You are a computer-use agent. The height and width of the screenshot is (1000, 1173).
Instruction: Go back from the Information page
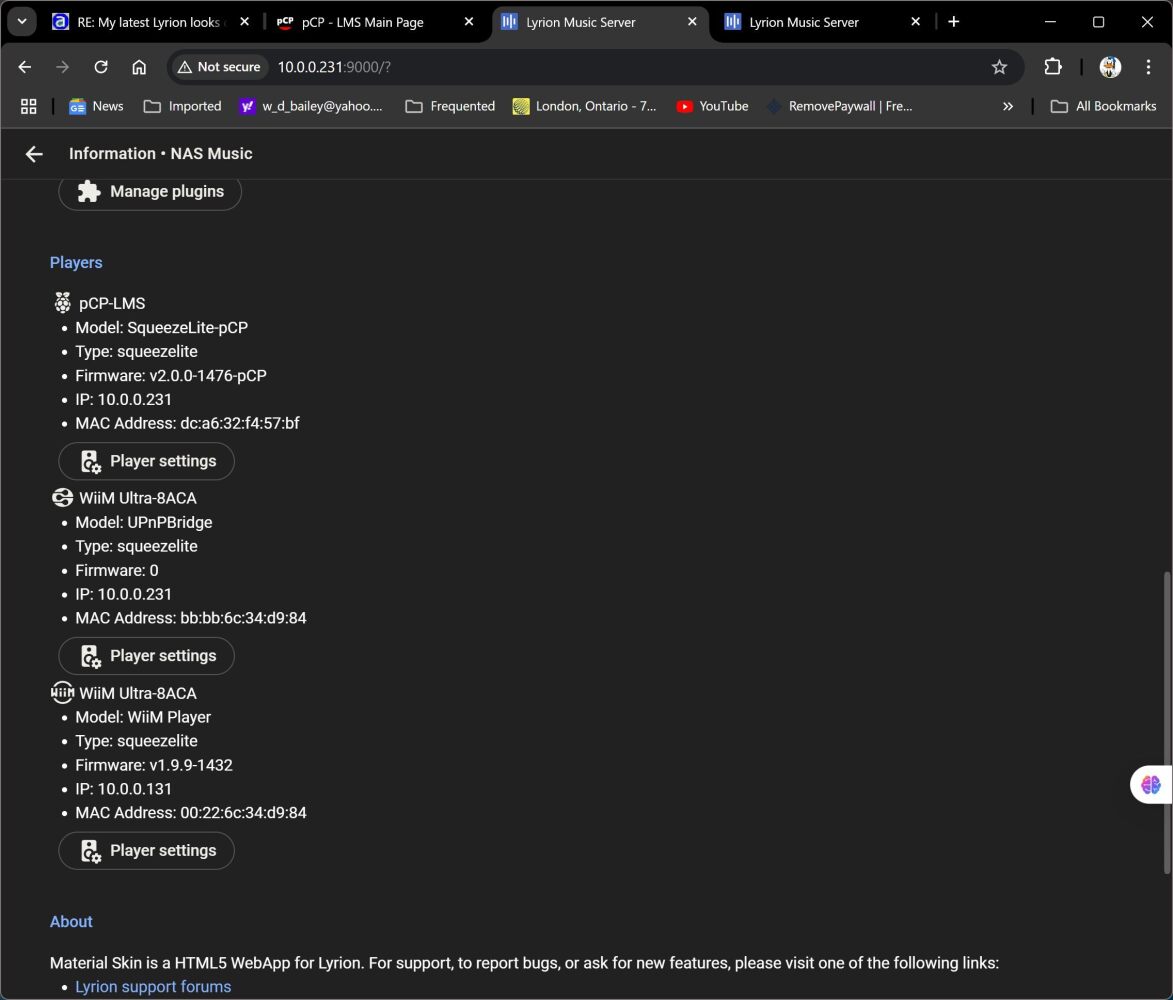coord(34,154)
